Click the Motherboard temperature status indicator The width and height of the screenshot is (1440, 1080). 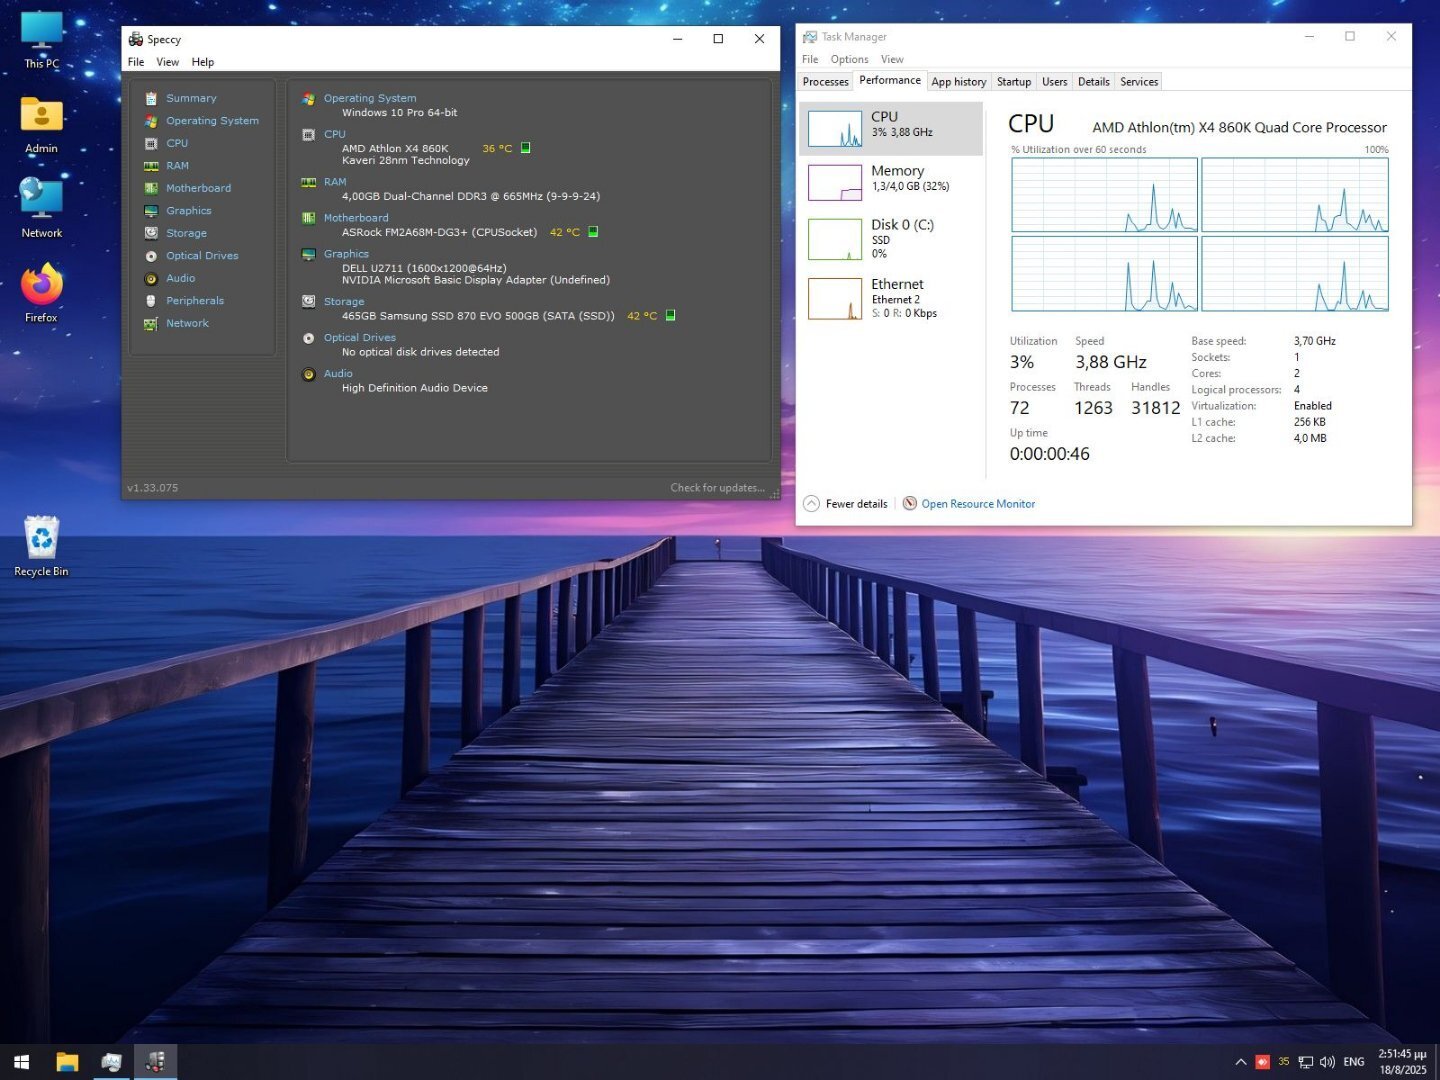[593, 232]
